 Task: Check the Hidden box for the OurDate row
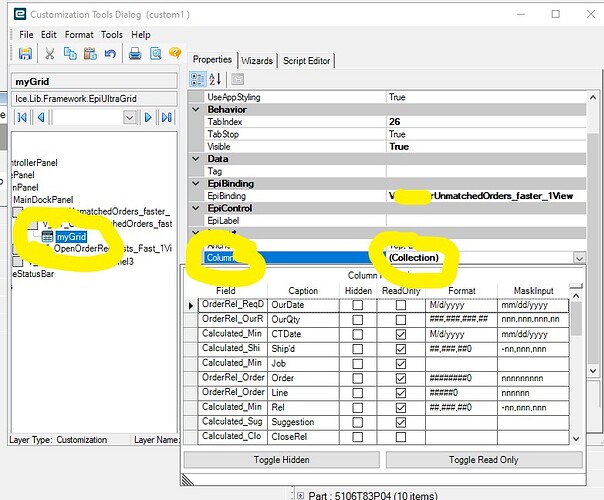pyautogui.click(x=357, y=304)
